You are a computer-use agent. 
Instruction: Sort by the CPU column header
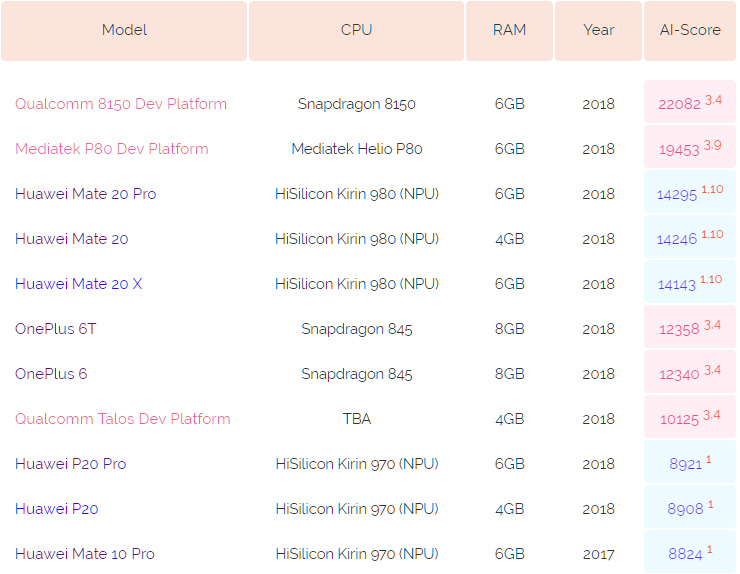click(356, 30)
